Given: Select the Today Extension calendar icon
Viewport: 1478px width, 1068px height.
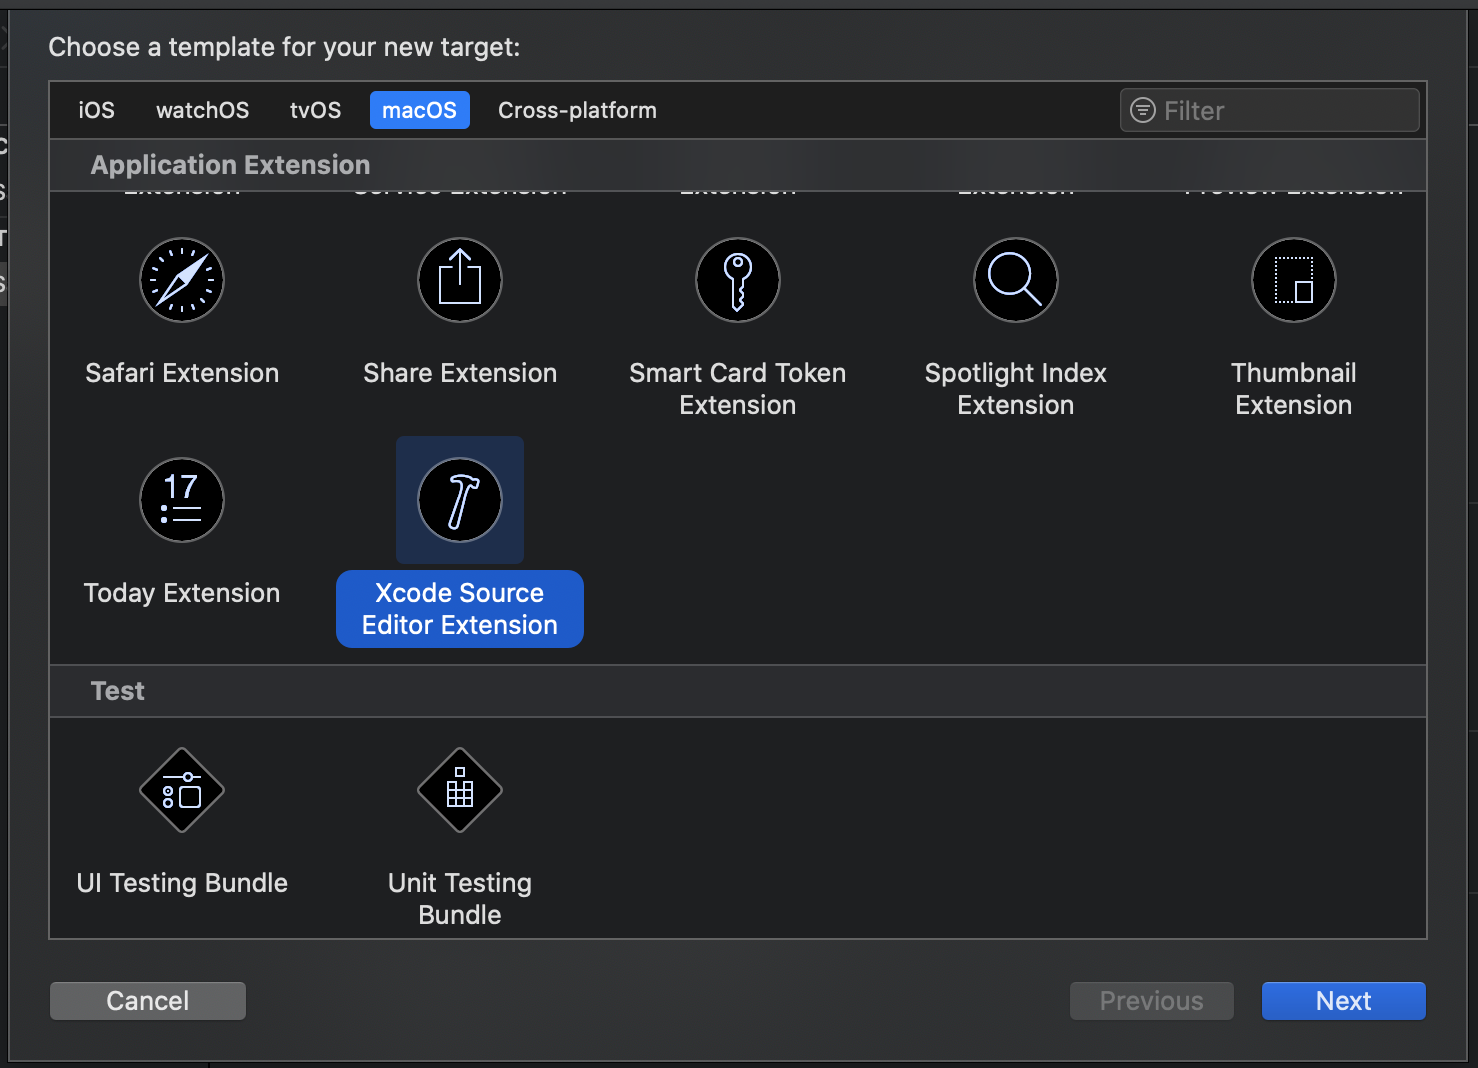Looking at the screenshot, I should point(182,500).
